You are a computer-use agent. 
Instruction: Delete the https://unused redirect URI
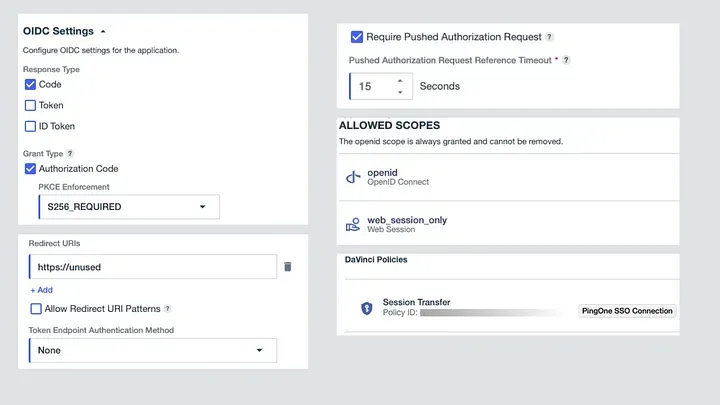(288, 267)
